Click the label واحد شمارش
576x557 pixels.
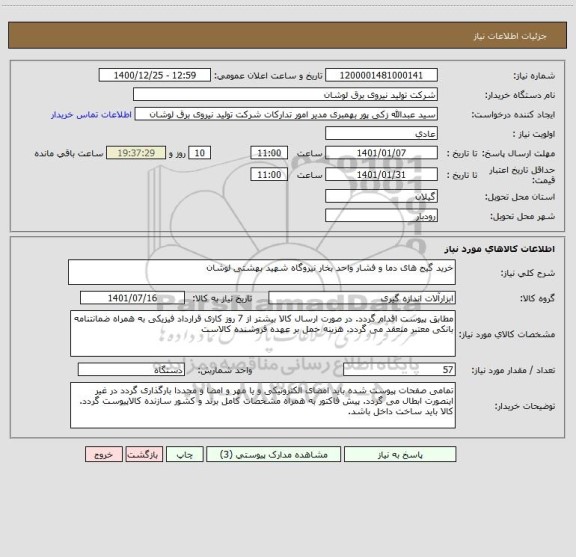tap(225, 370)
